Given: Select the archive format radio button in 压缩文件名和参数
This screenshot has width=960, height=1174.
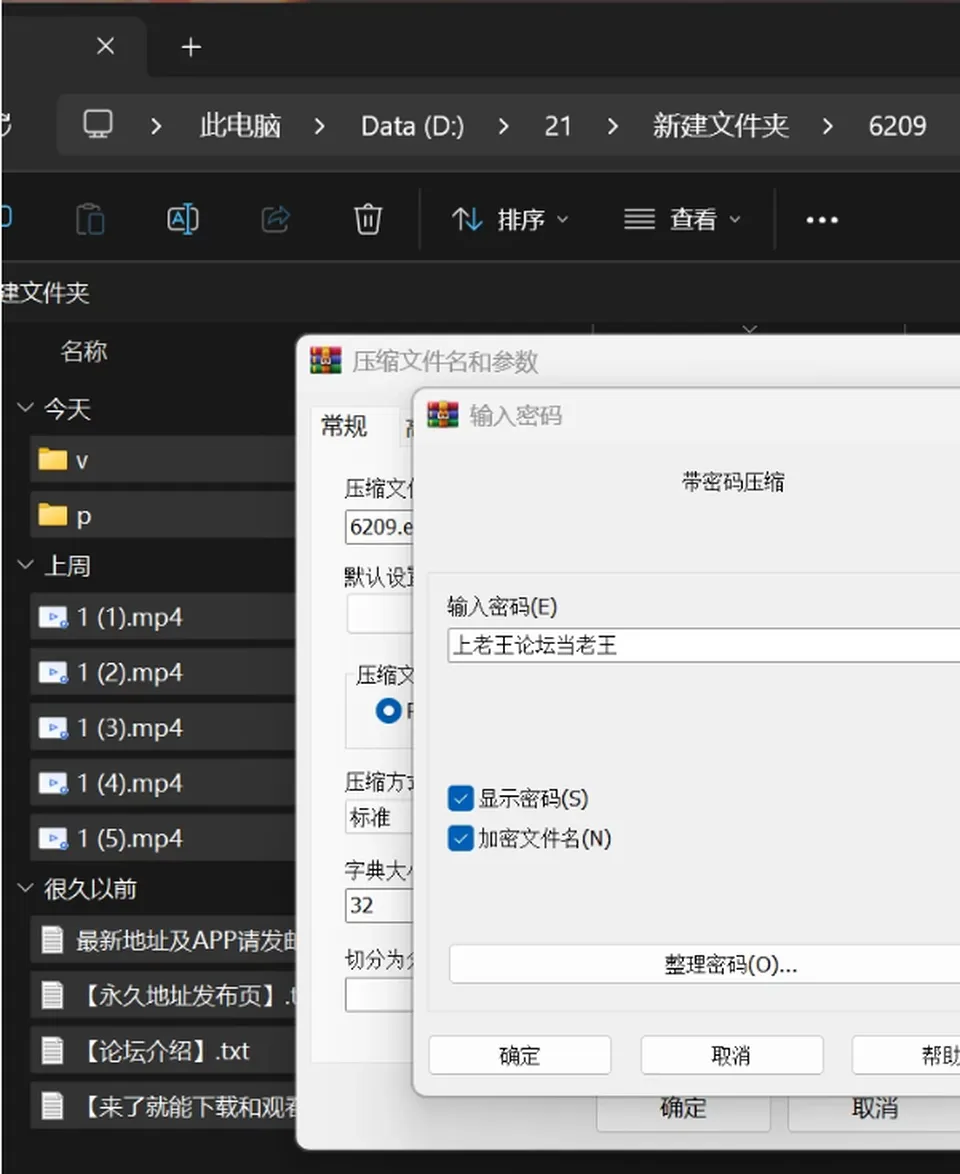Looking at the screenshot, I should tap(389, 711).
